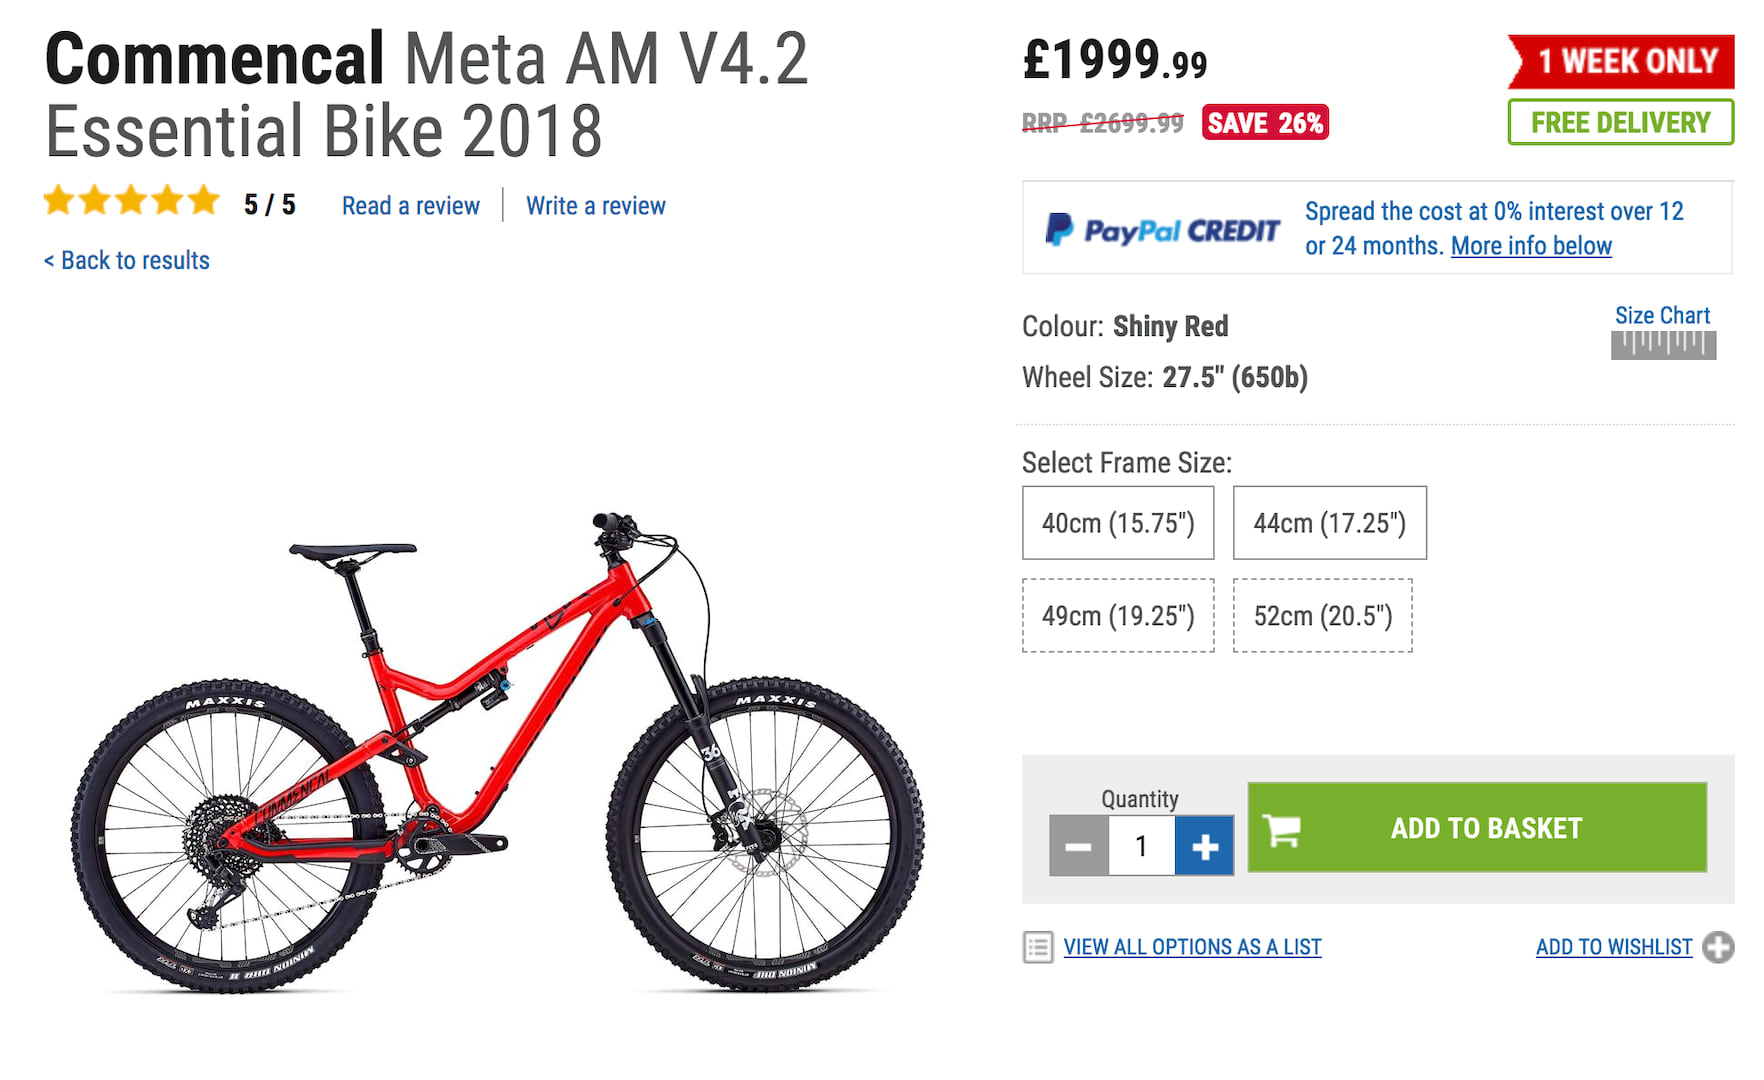Image resolution: width=1764 pixels, height=1080 pixels.
Task: Choose the 52cm (20.5") frame size
Action: pos(1322,616)
